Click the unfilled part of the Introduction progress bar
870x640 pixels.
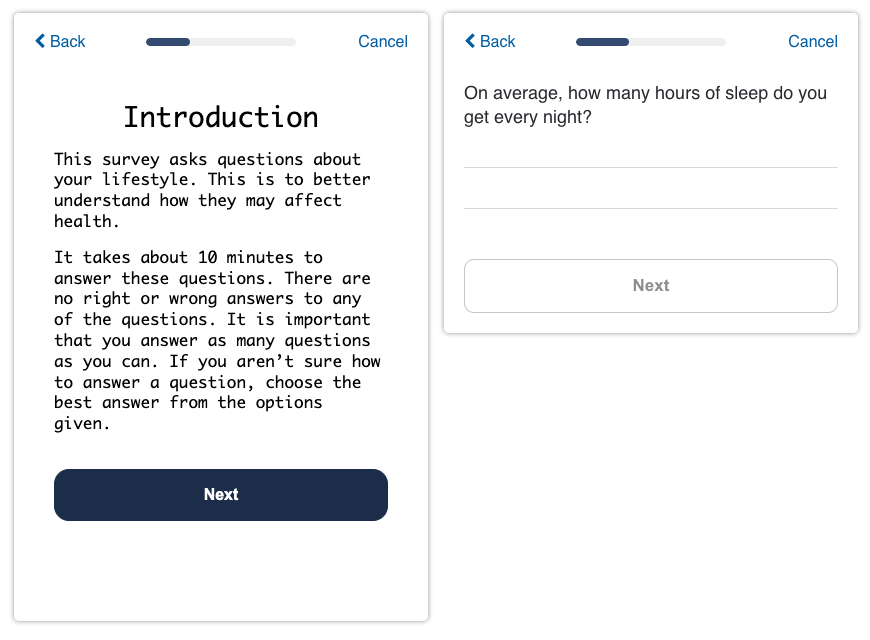tap(243, 42)
